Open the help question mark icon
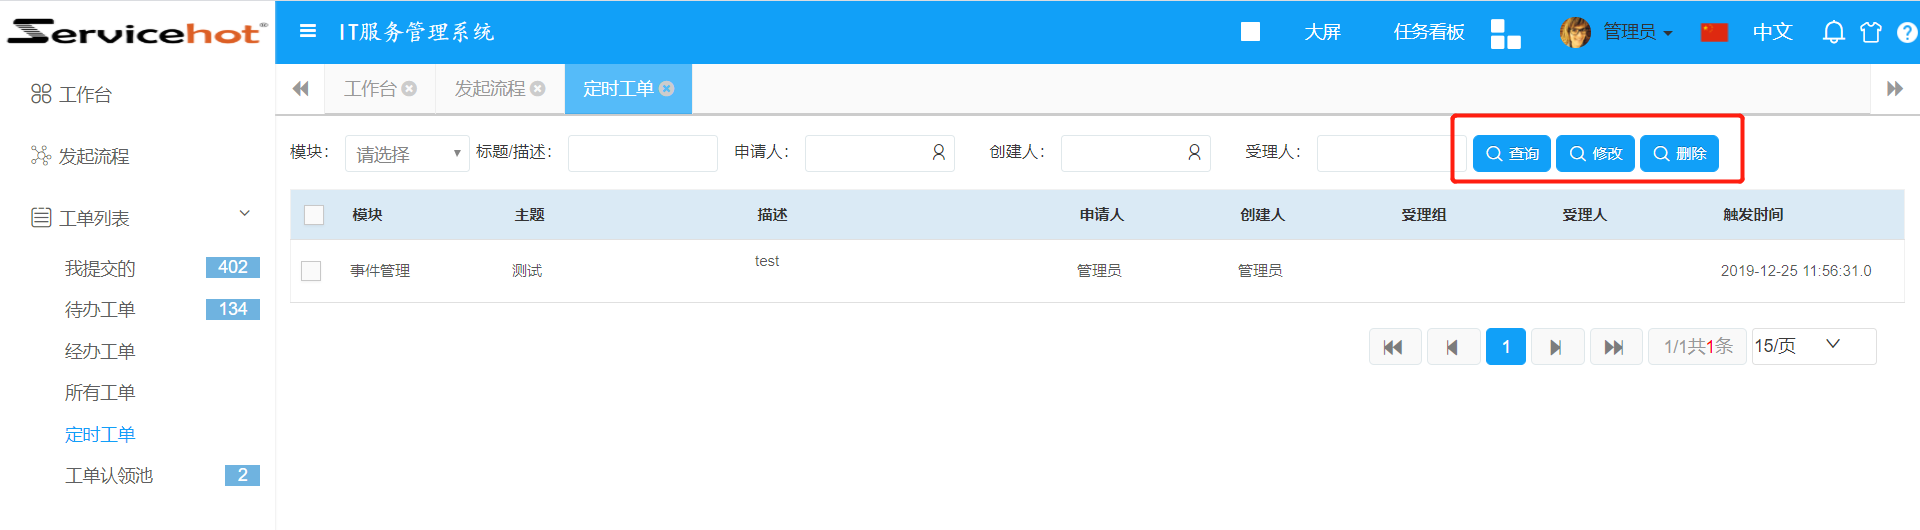Image resolution: width=1920 pixels, height=530 pixels. point(1906,32)
